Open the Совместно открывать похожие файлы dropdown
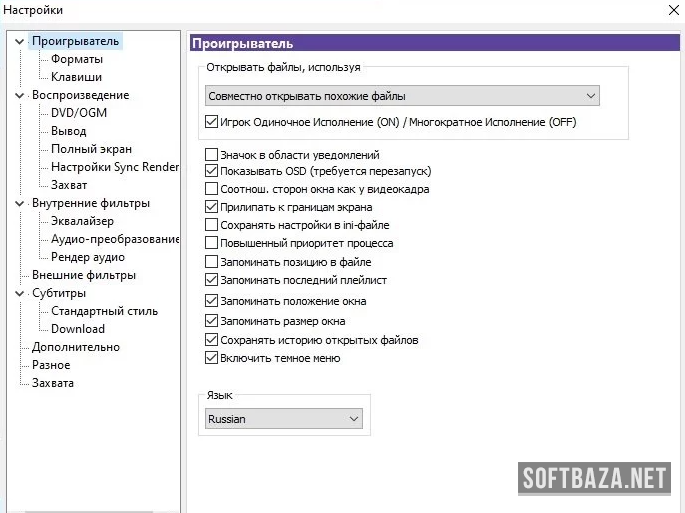This screenshot has height=513, width=685. 401,96
